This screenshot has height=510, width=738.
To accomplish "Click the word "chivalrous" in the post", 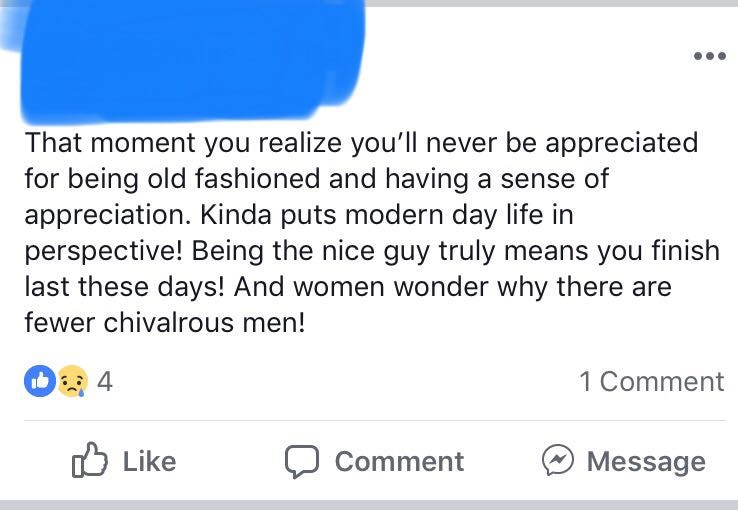I will coord(168,323).
